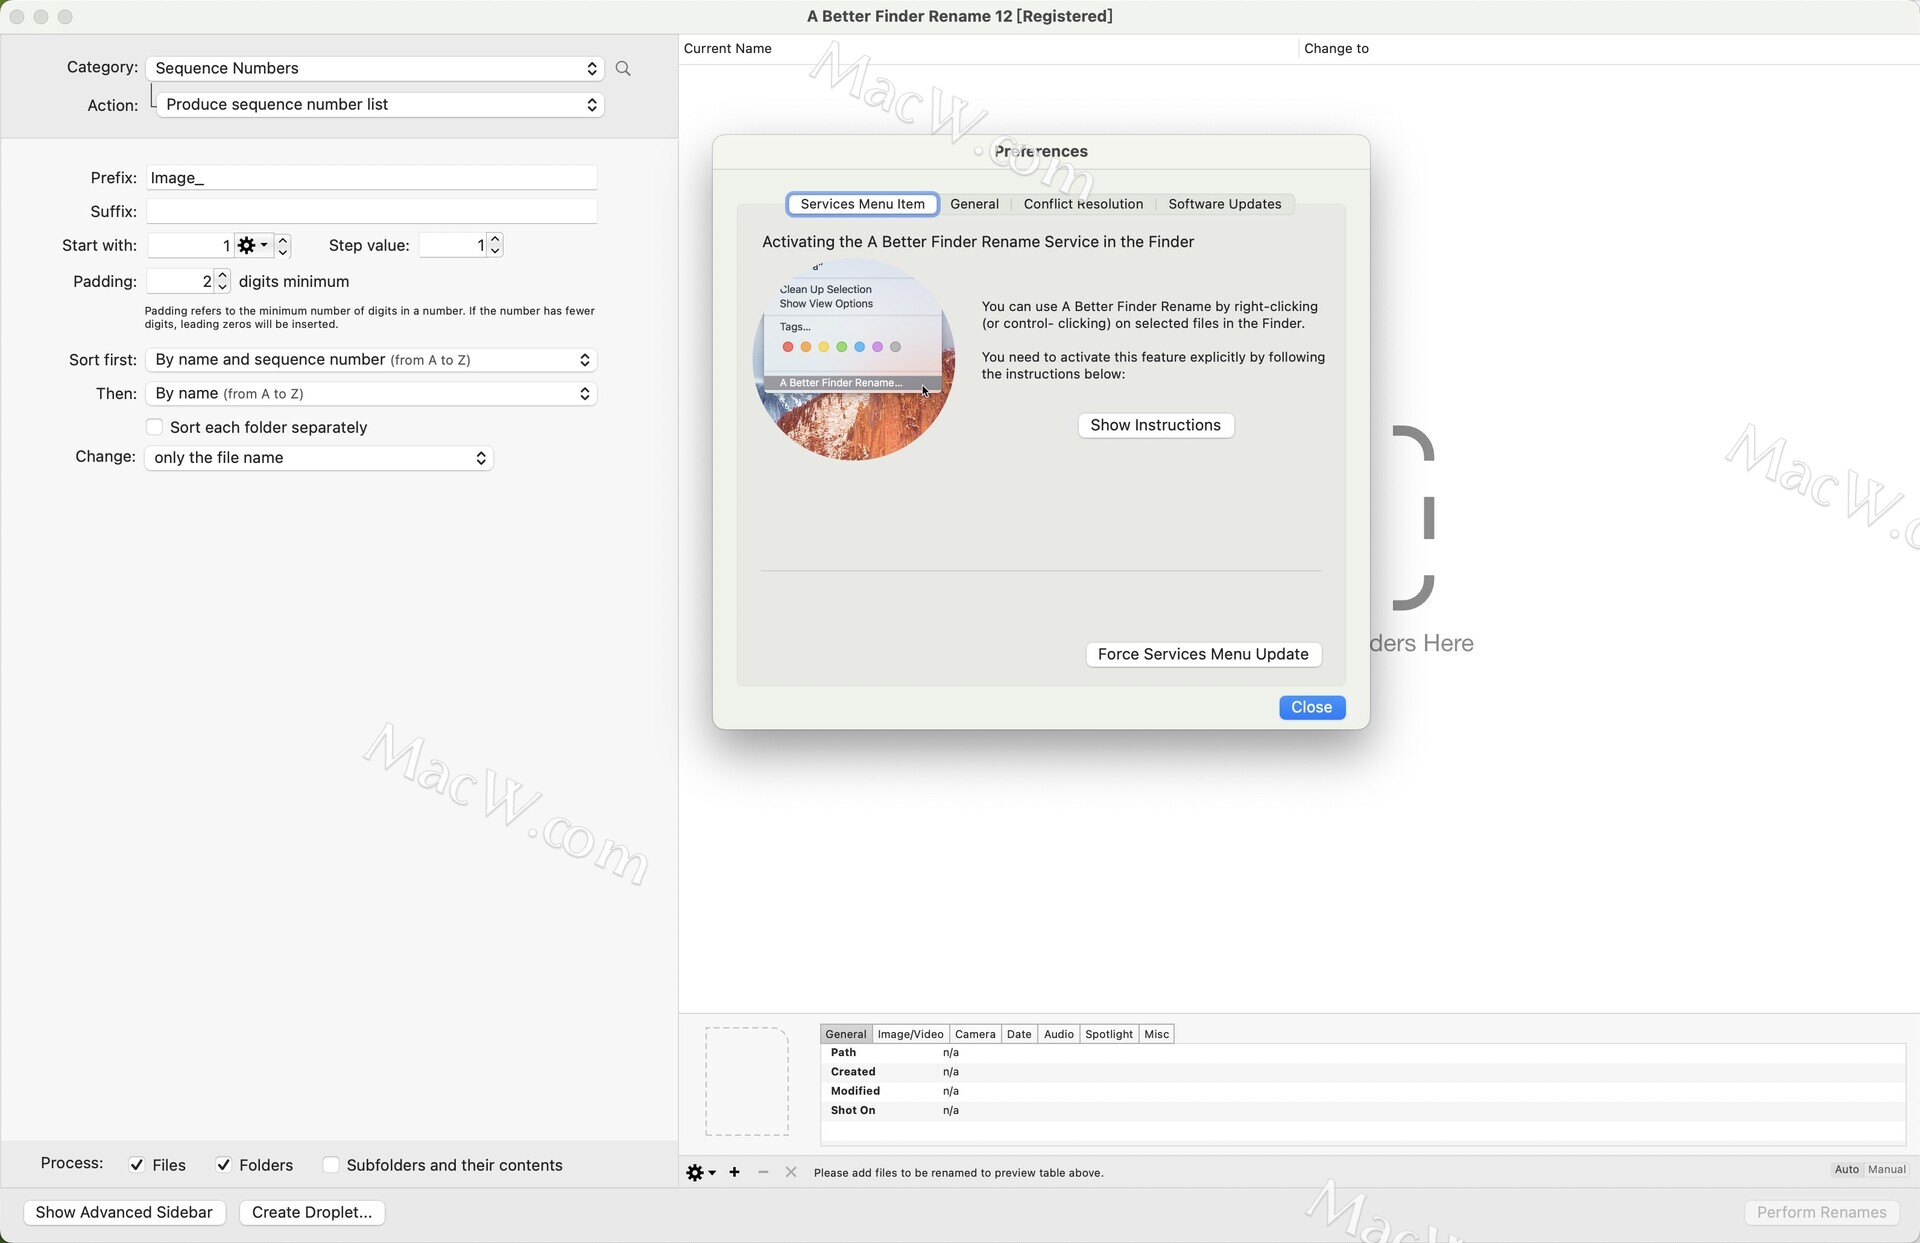Select the Camera metadata tab
The image size is (1920, 1243).
click(x=975, y=1034)
